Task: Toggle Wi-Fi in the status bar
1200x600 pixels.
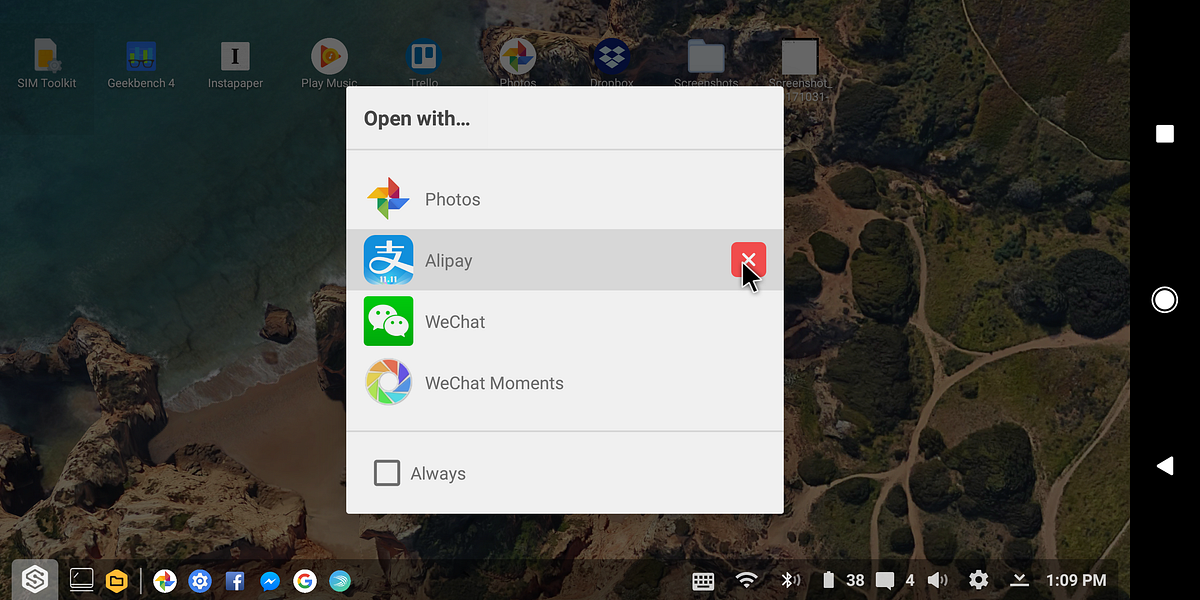Action: 746,580
